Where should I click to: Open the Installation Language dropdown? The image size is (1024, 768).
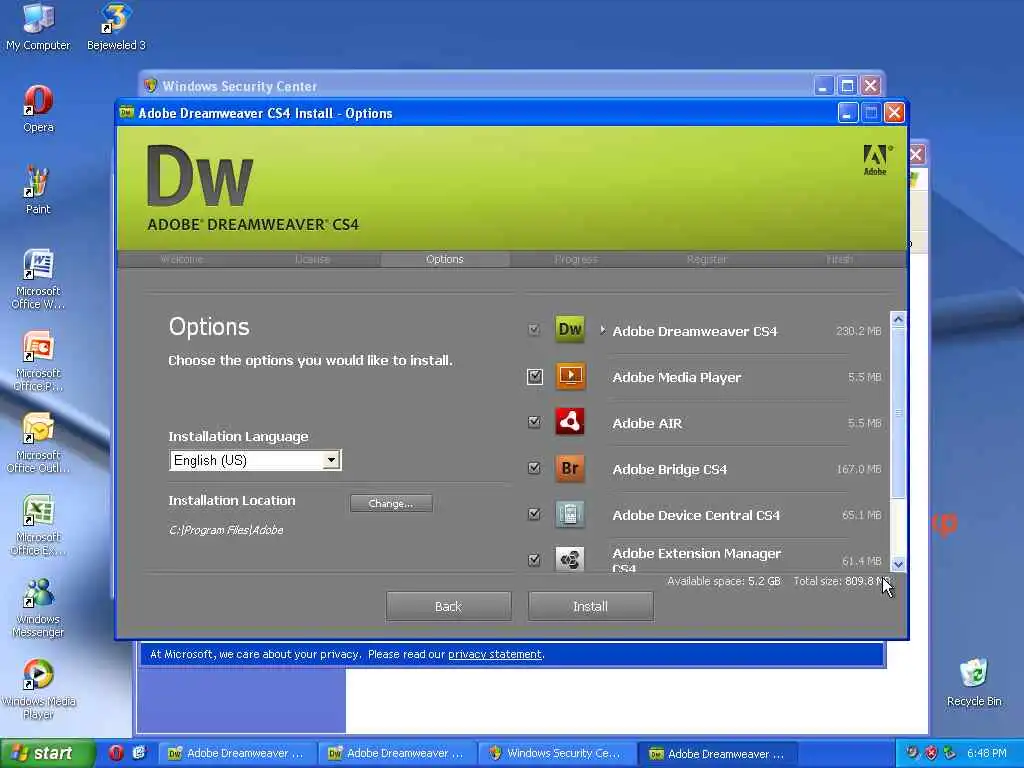pos(331,460)
